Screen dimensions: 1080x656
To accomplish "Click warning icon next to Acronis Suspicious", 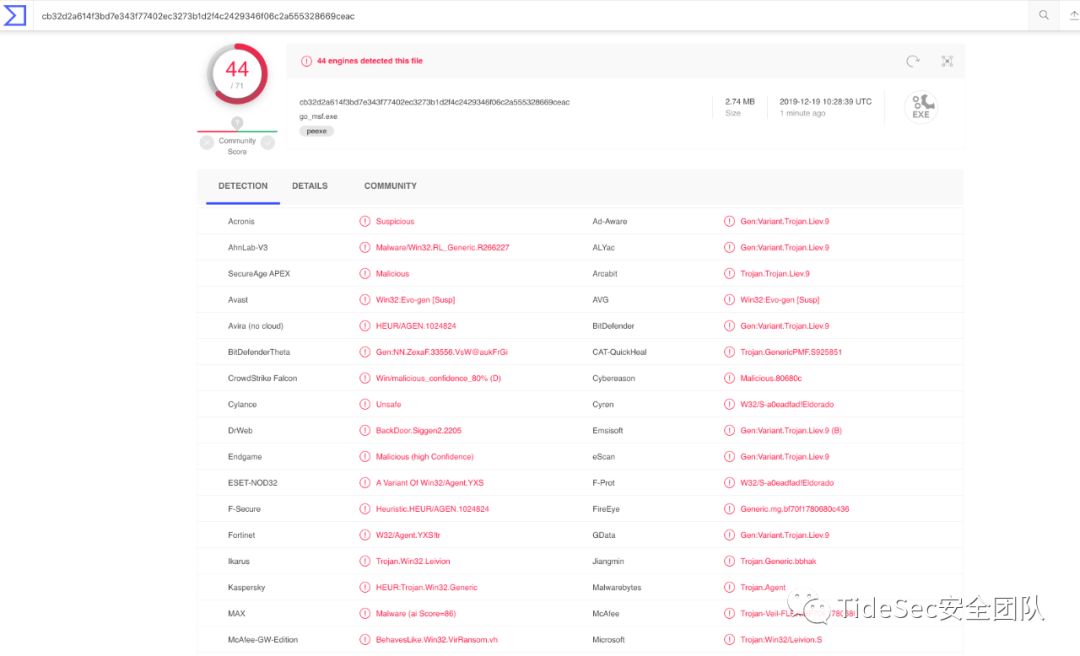I will pos(364,221).
